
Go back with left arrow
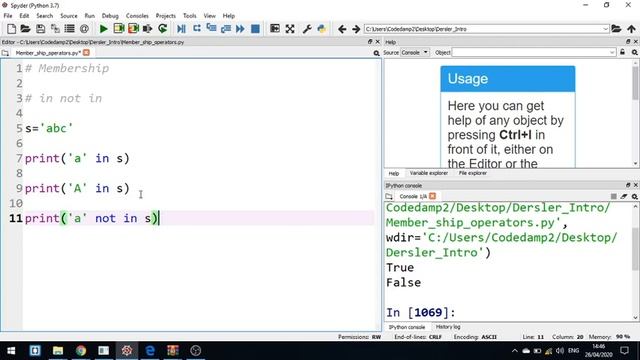(342, 29)
